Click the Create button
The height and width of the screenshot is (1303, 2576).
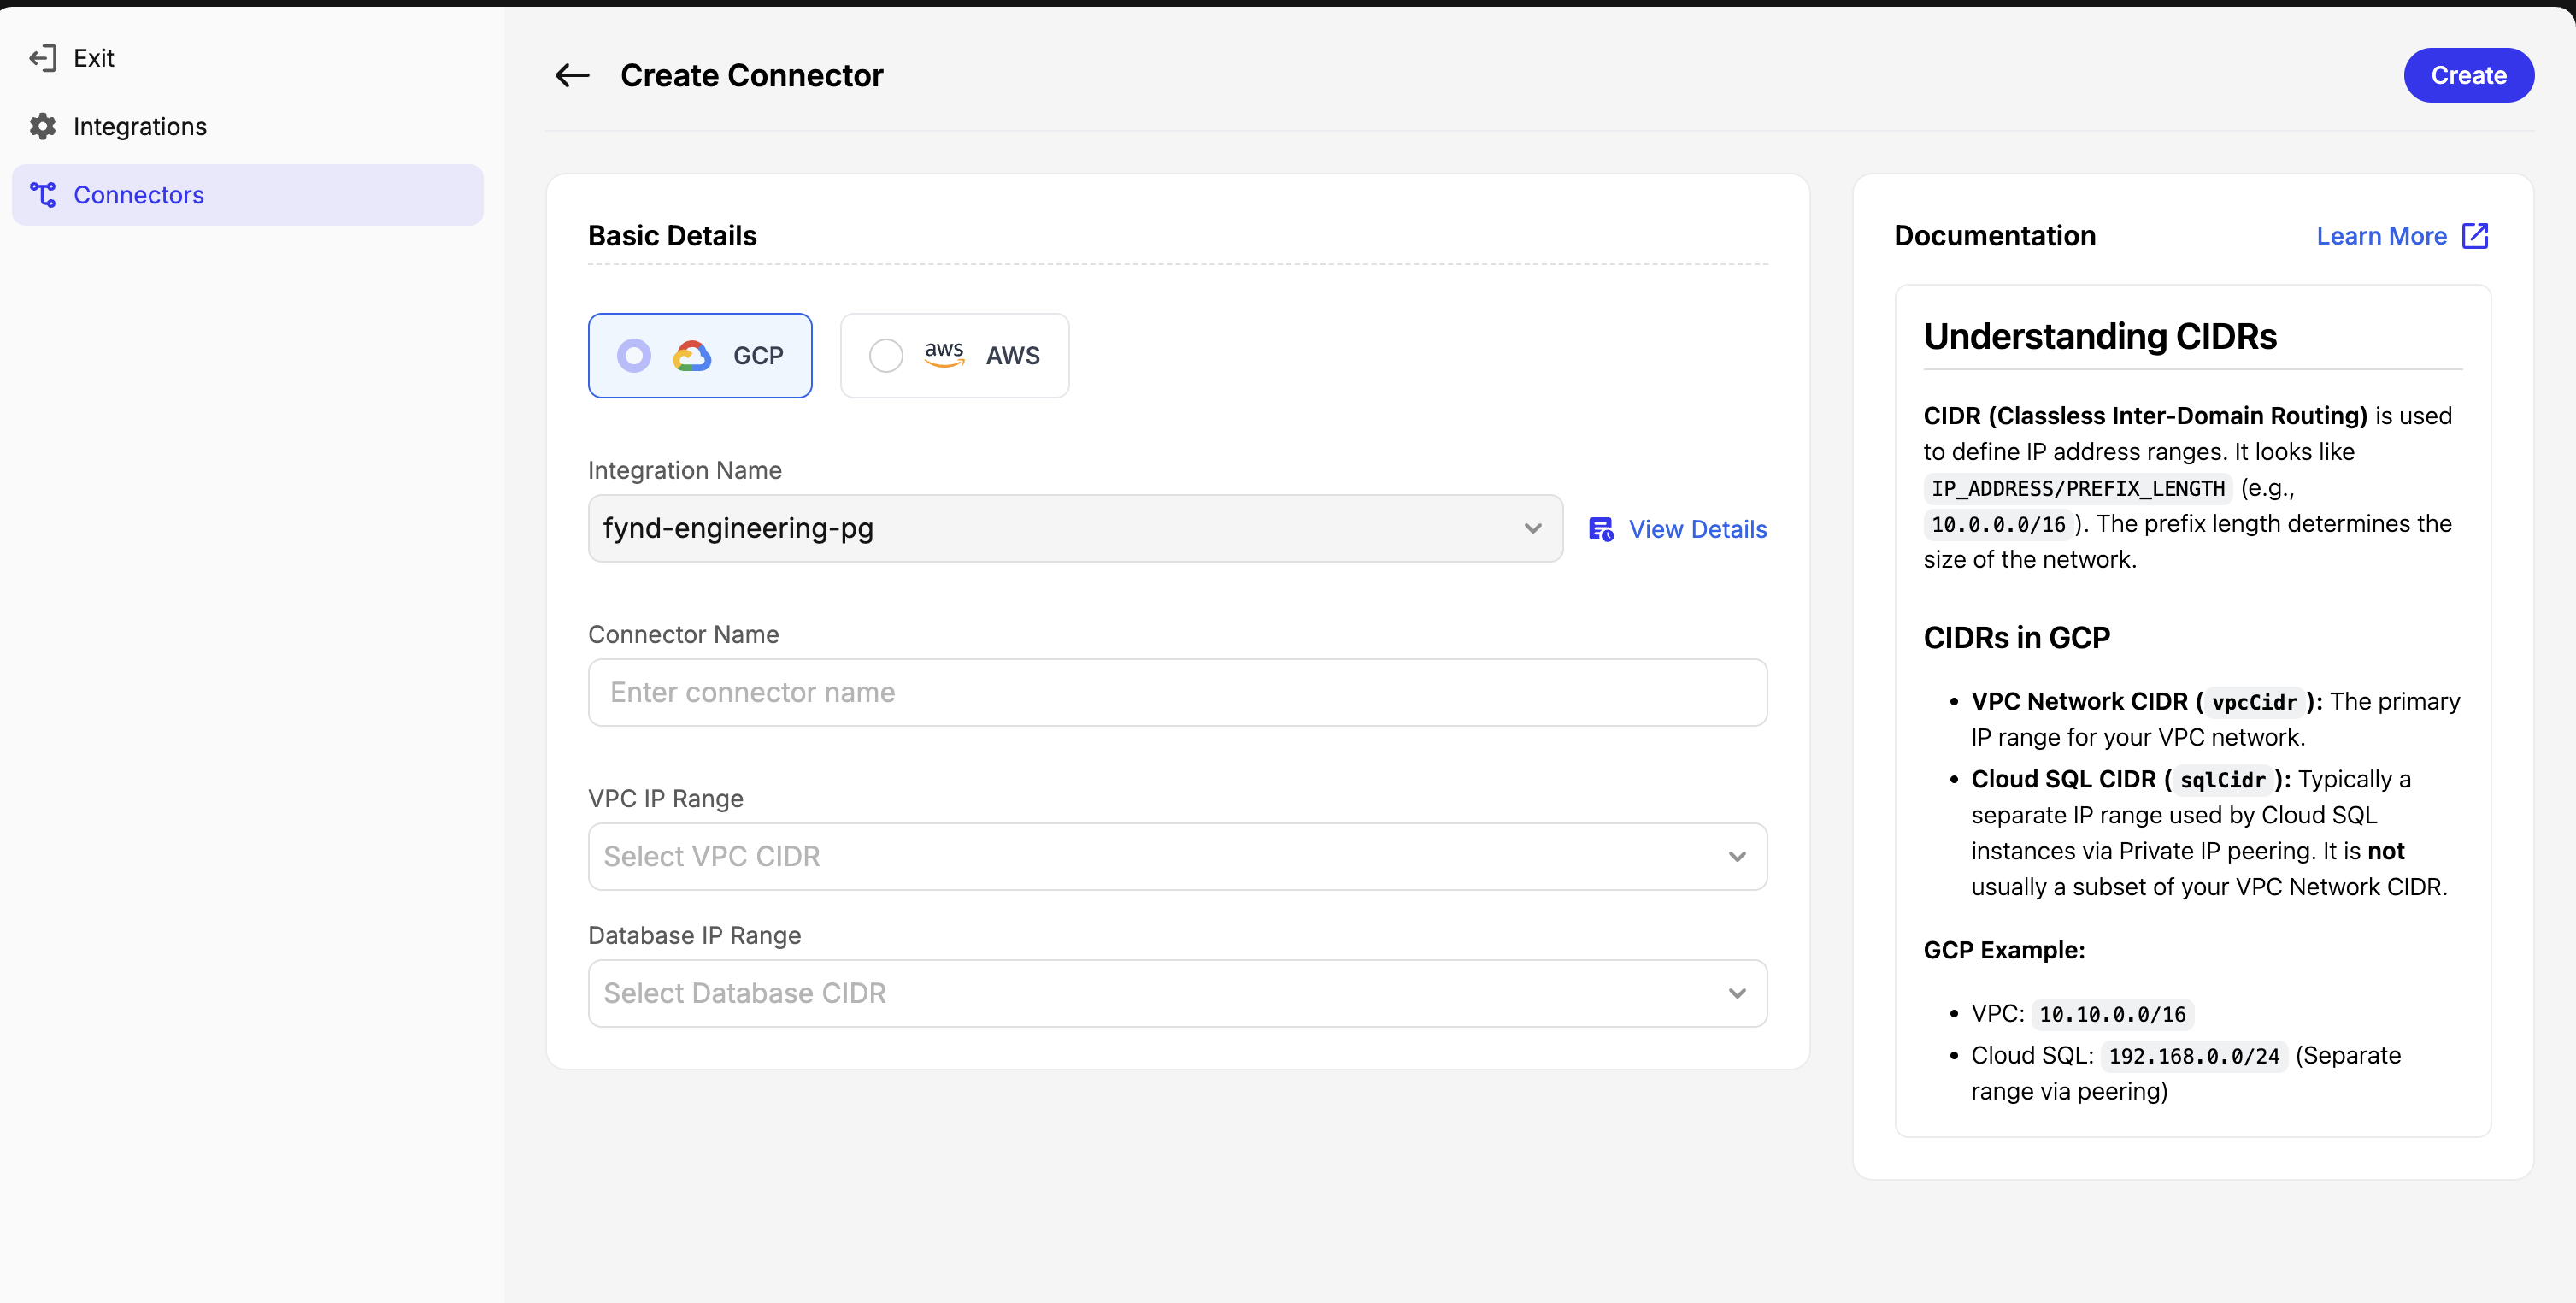coord(2468,75)
